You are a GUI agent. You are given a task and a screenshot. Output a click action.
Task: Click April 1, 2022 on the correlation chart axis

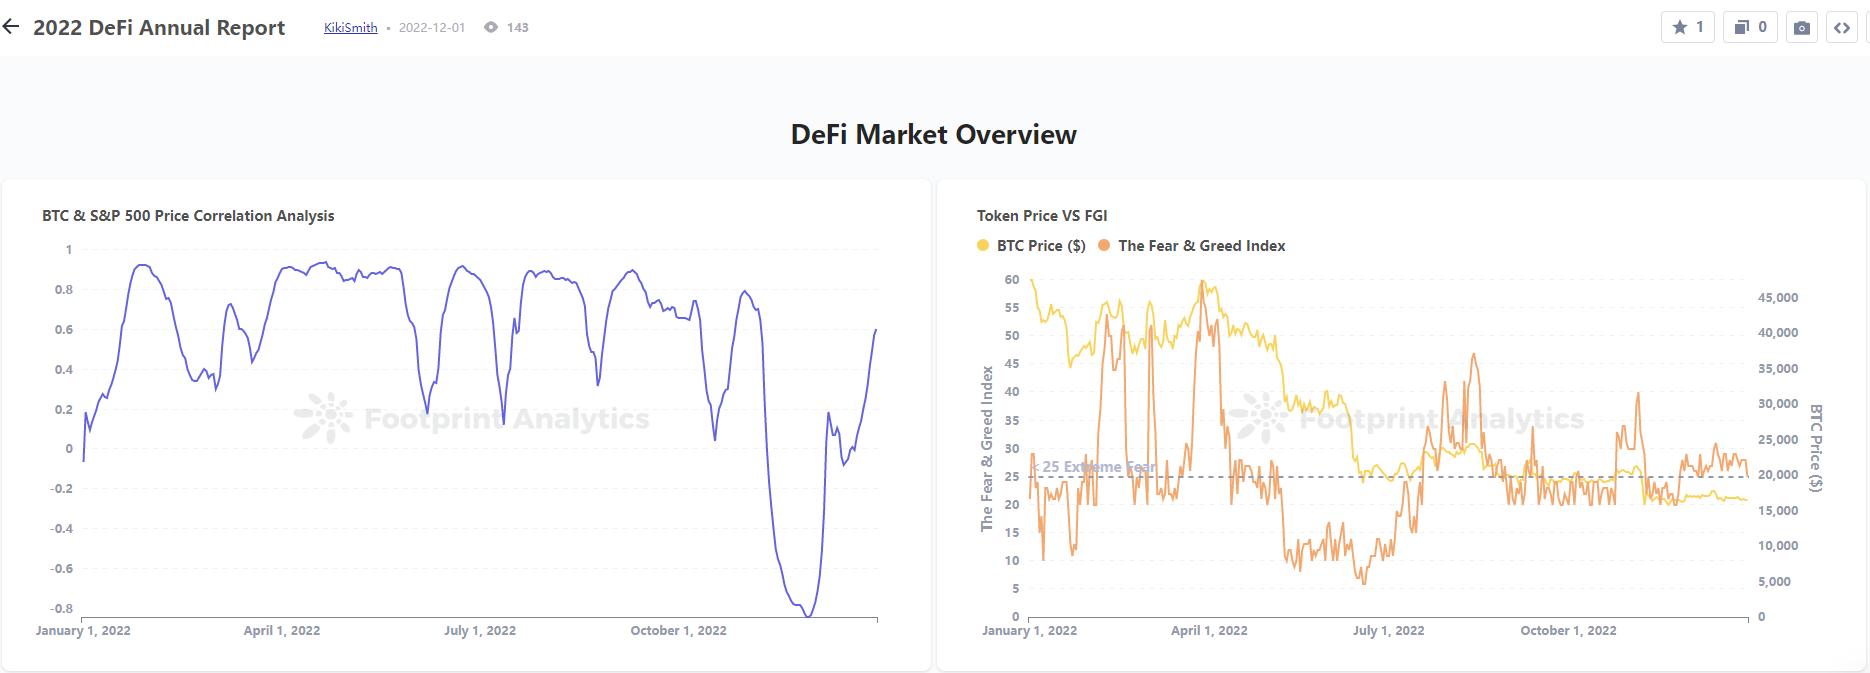[282, 631]
